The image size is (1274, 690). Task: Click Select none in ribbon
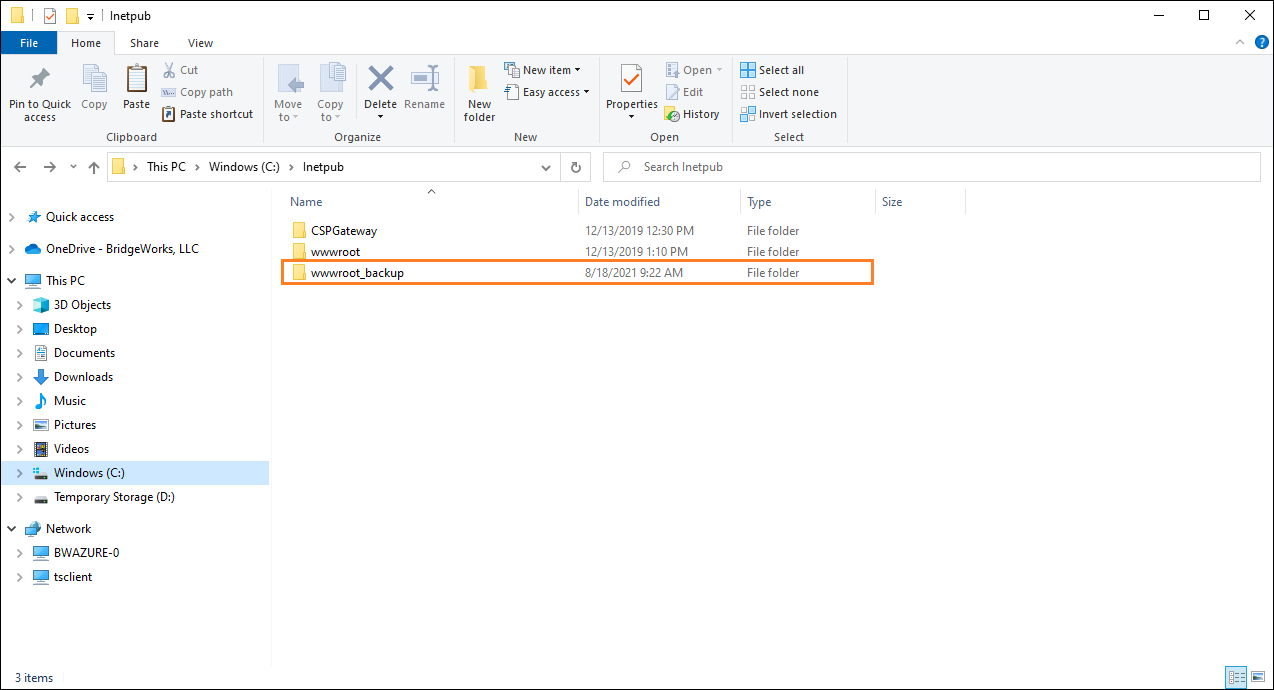tap(779, 92)
